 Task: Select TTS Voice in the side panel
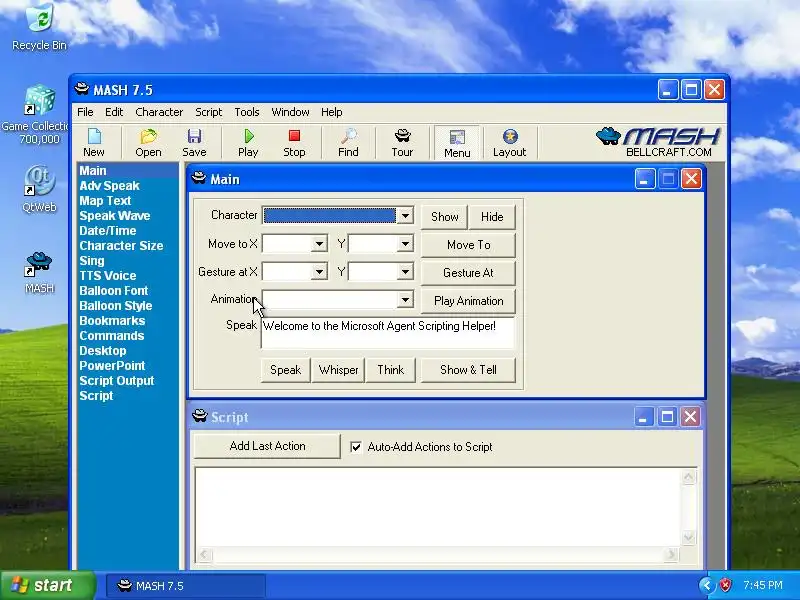click(x=108, y=276)
